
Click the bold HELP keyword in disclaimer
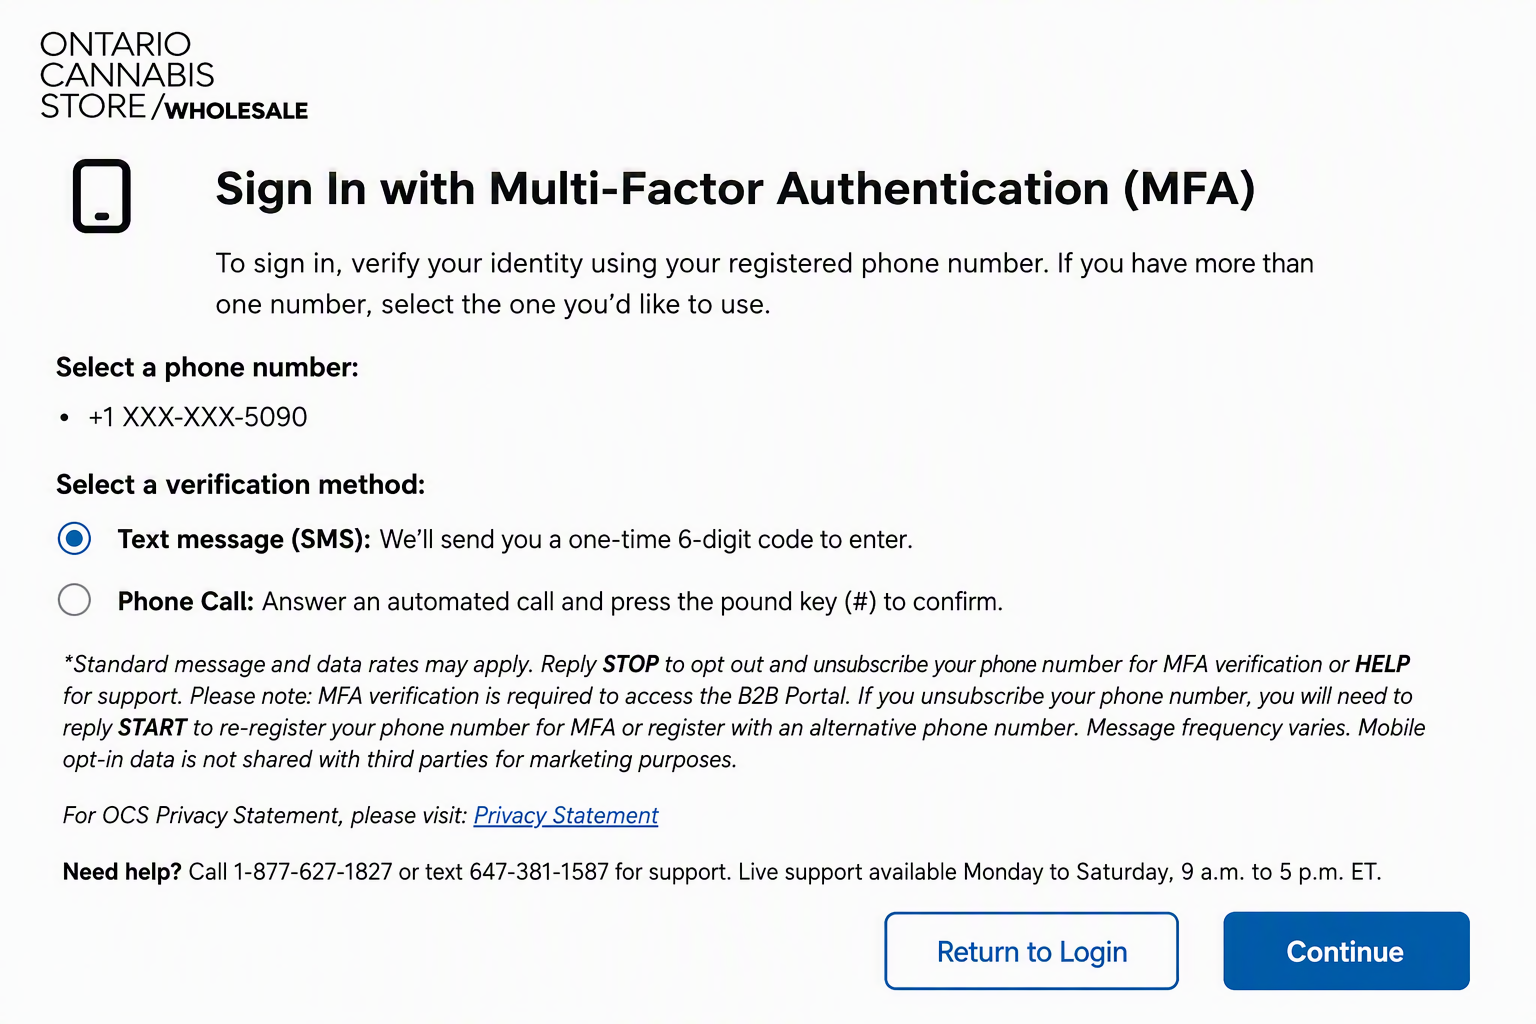pos(1382,665)
